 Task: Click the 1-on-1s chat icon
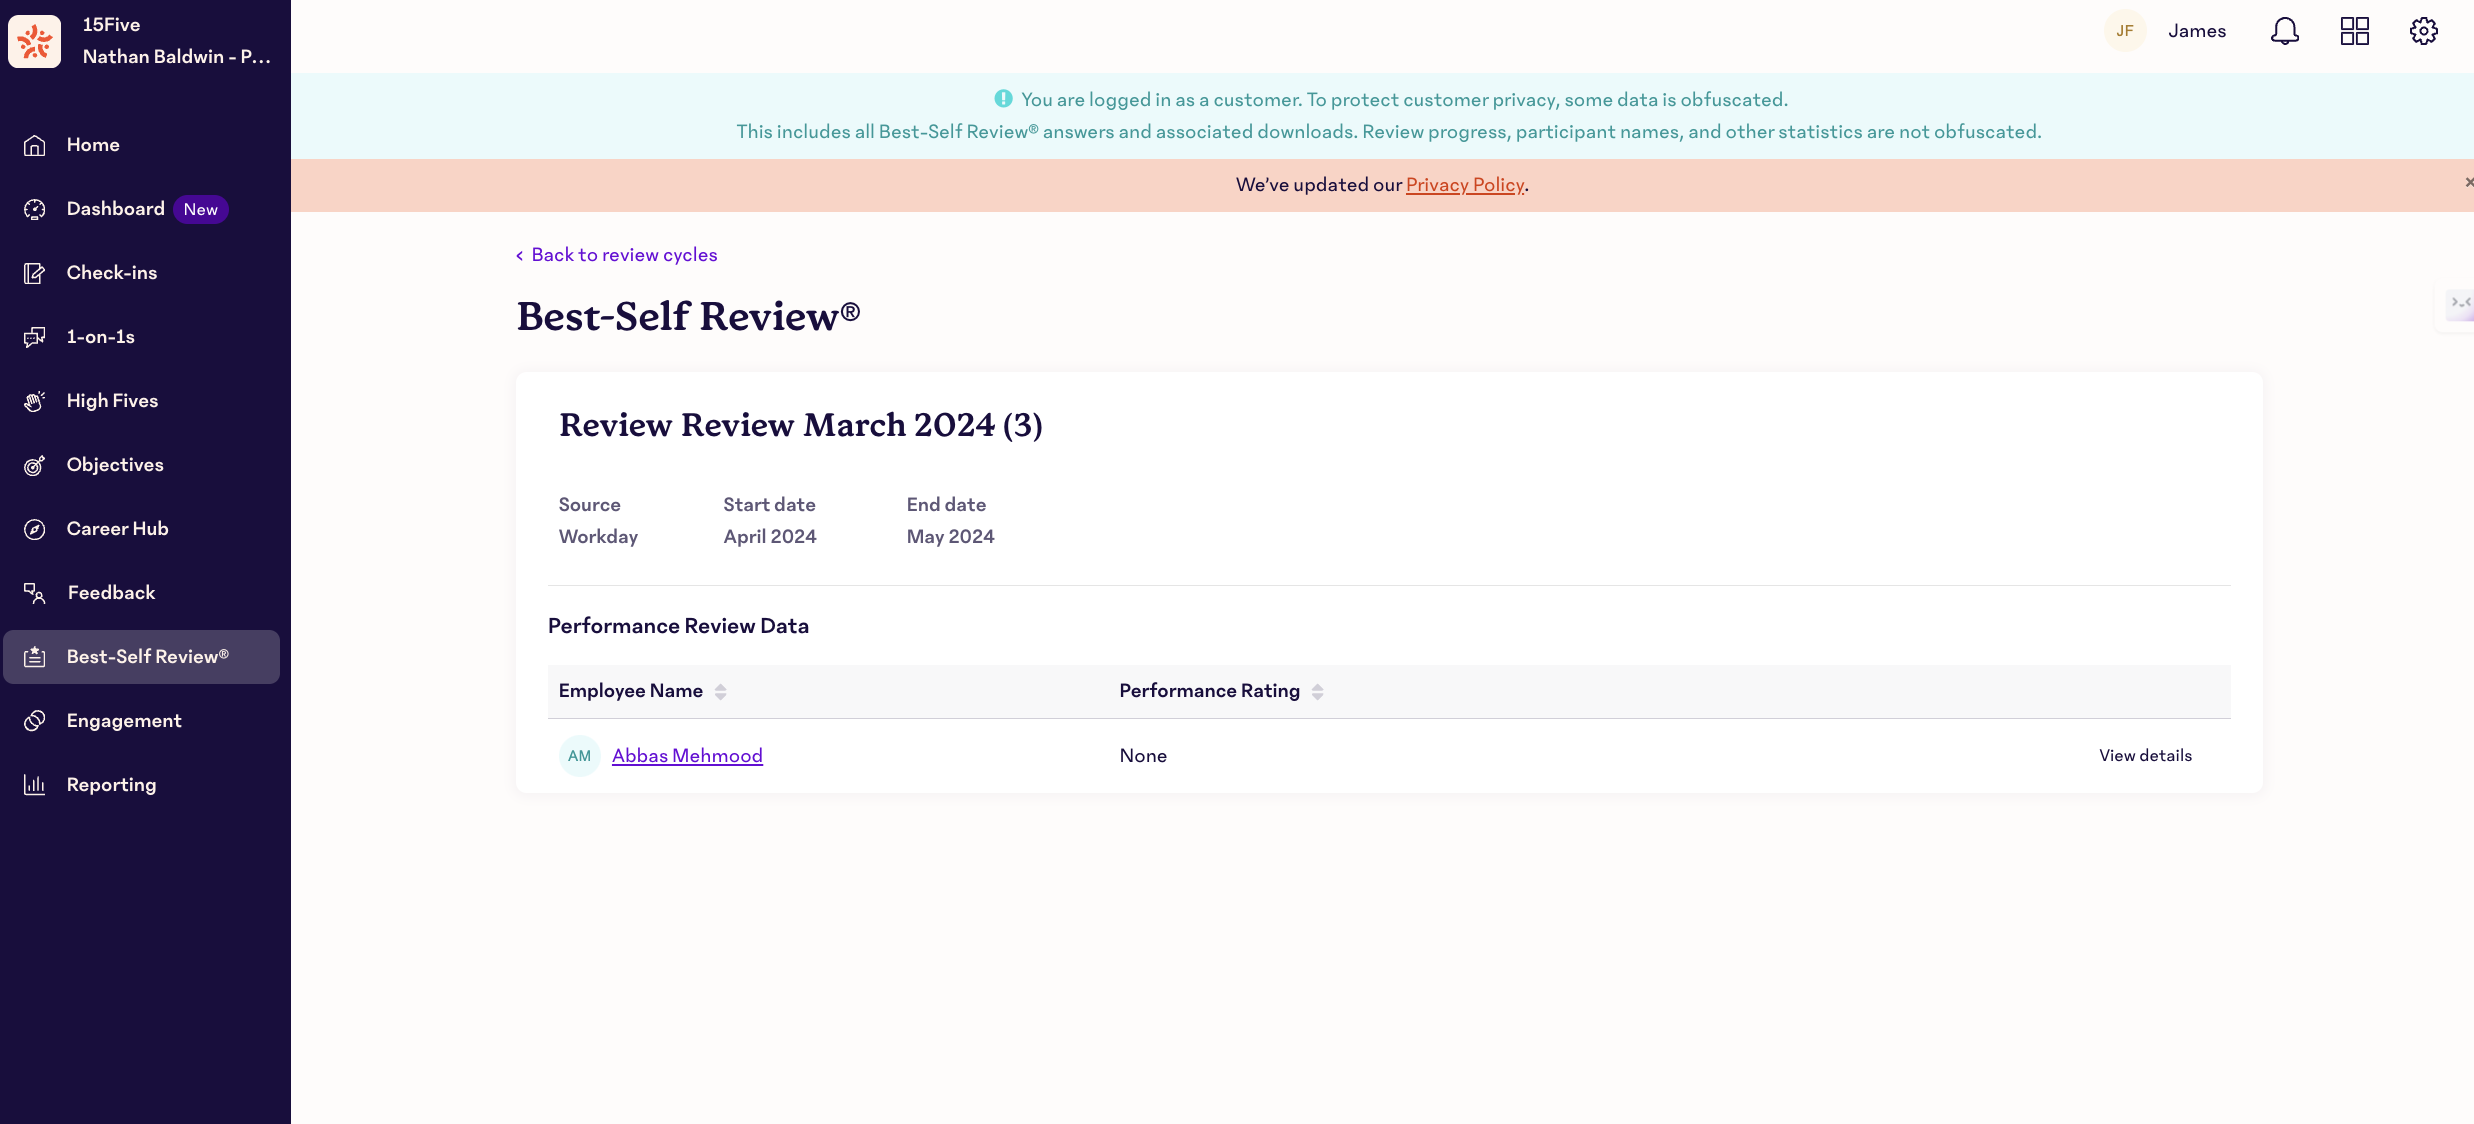click(35, 337)
